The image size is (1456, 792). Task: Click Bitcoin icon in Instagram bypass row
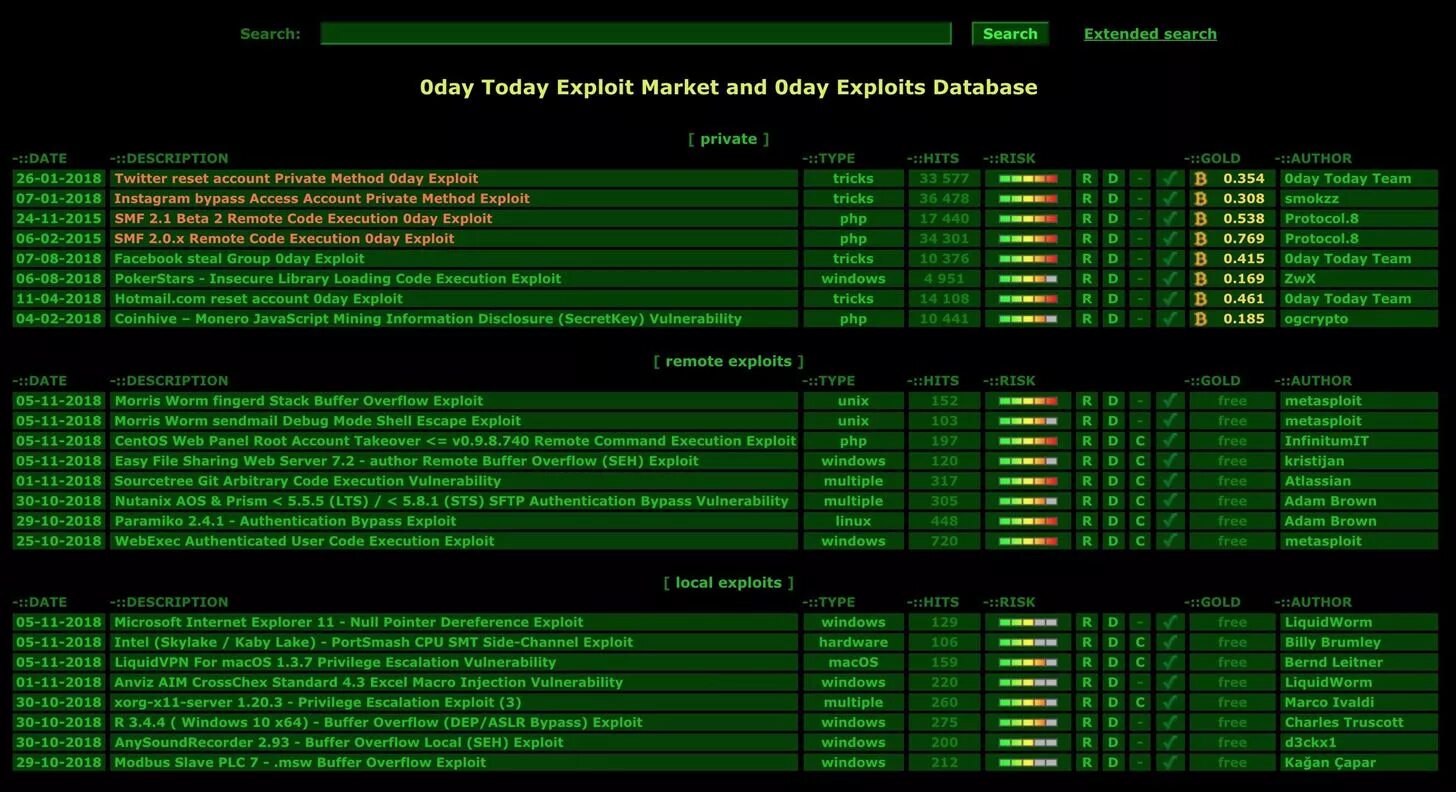(x=1200, y=199)
